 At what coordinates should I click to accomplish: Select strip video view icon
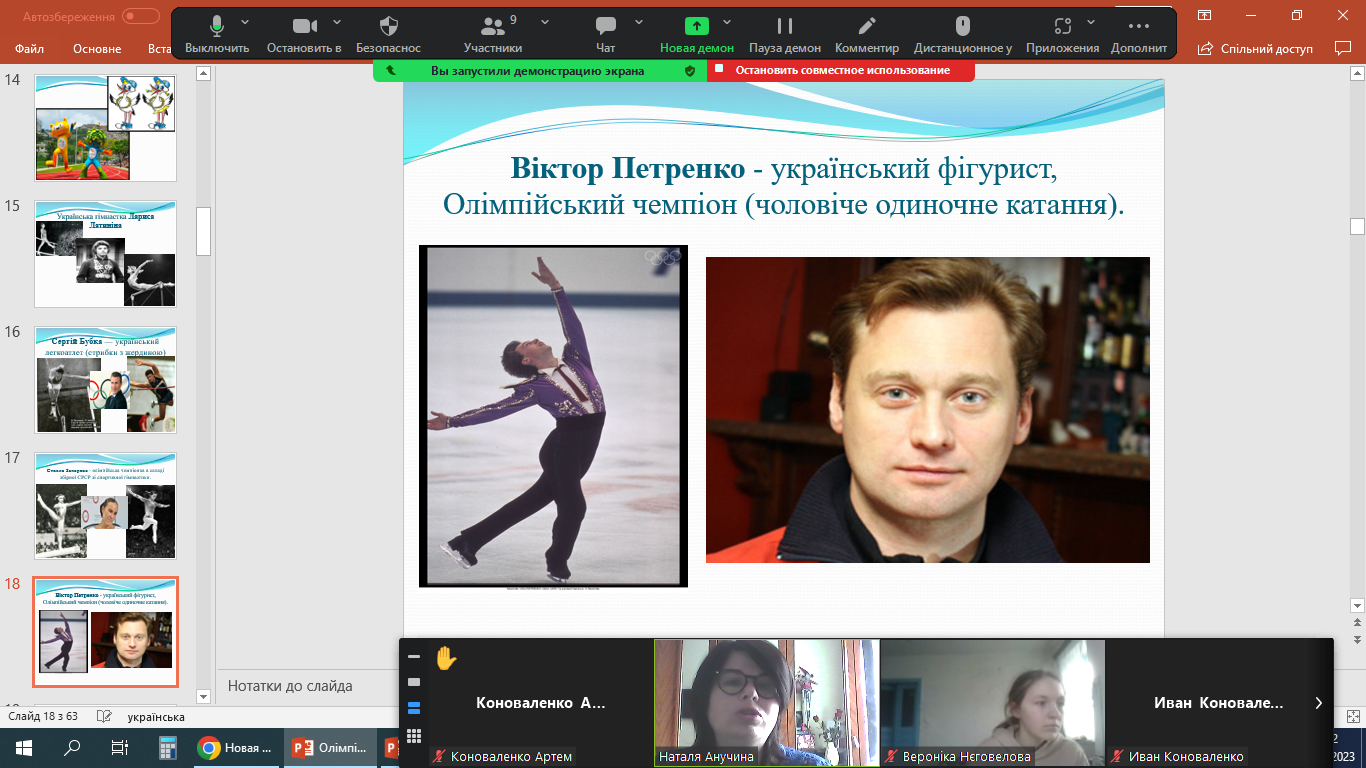pyautogui.click(x=414, y=708)
